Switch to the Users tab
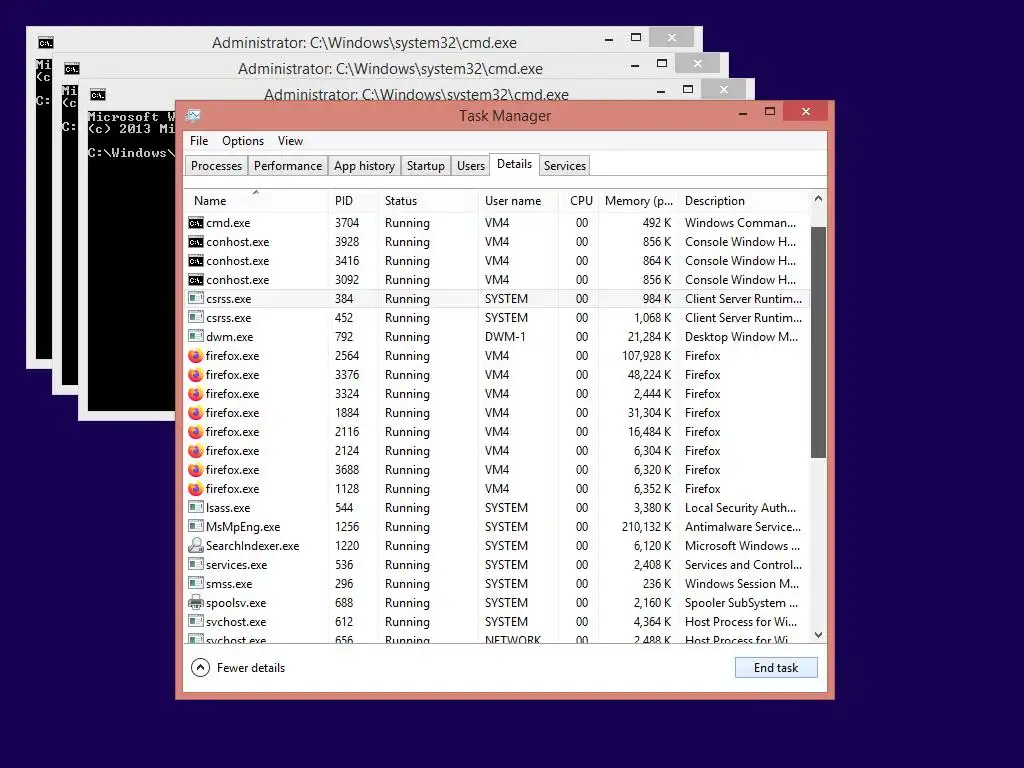1024x768 pixels. tap(471, 166)
